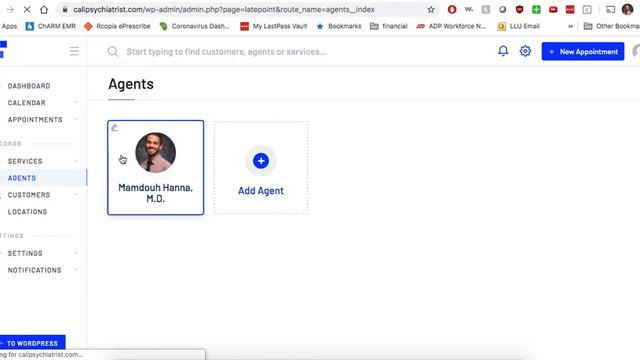The height and width of the screenshot is (360, 640).
Task: Expand the Customers submenu arrow
Action: point(76,194)
